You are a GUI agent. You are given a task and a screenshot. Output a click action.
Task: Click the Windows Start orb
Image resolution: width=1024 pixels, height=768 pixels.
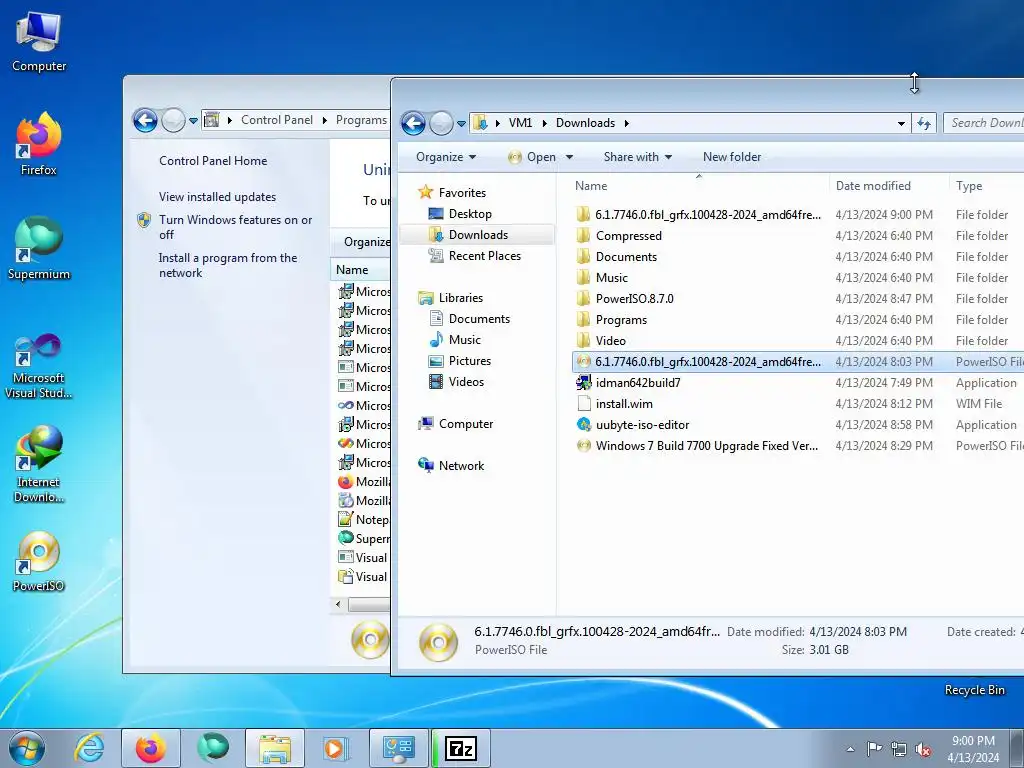click(27, 748)
